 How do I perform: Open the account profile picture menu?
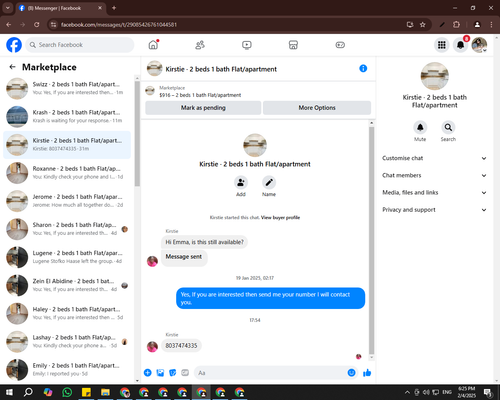tap(479, 45)
